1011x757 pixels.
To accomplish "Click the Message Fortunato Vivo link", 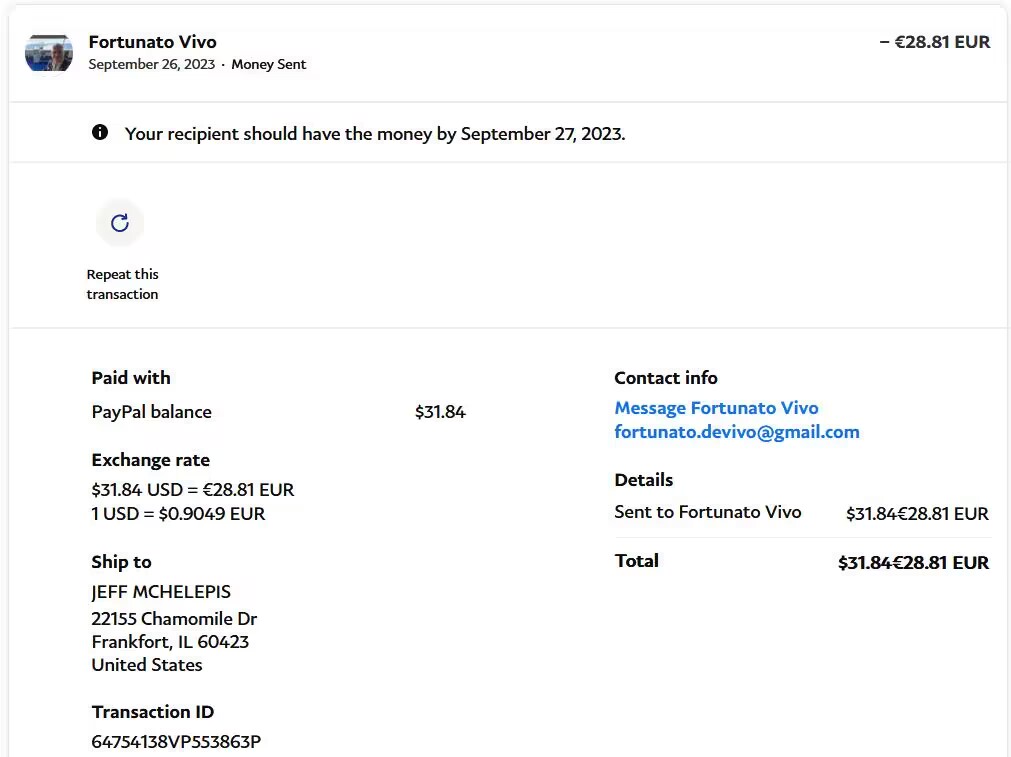I will 716,408.
